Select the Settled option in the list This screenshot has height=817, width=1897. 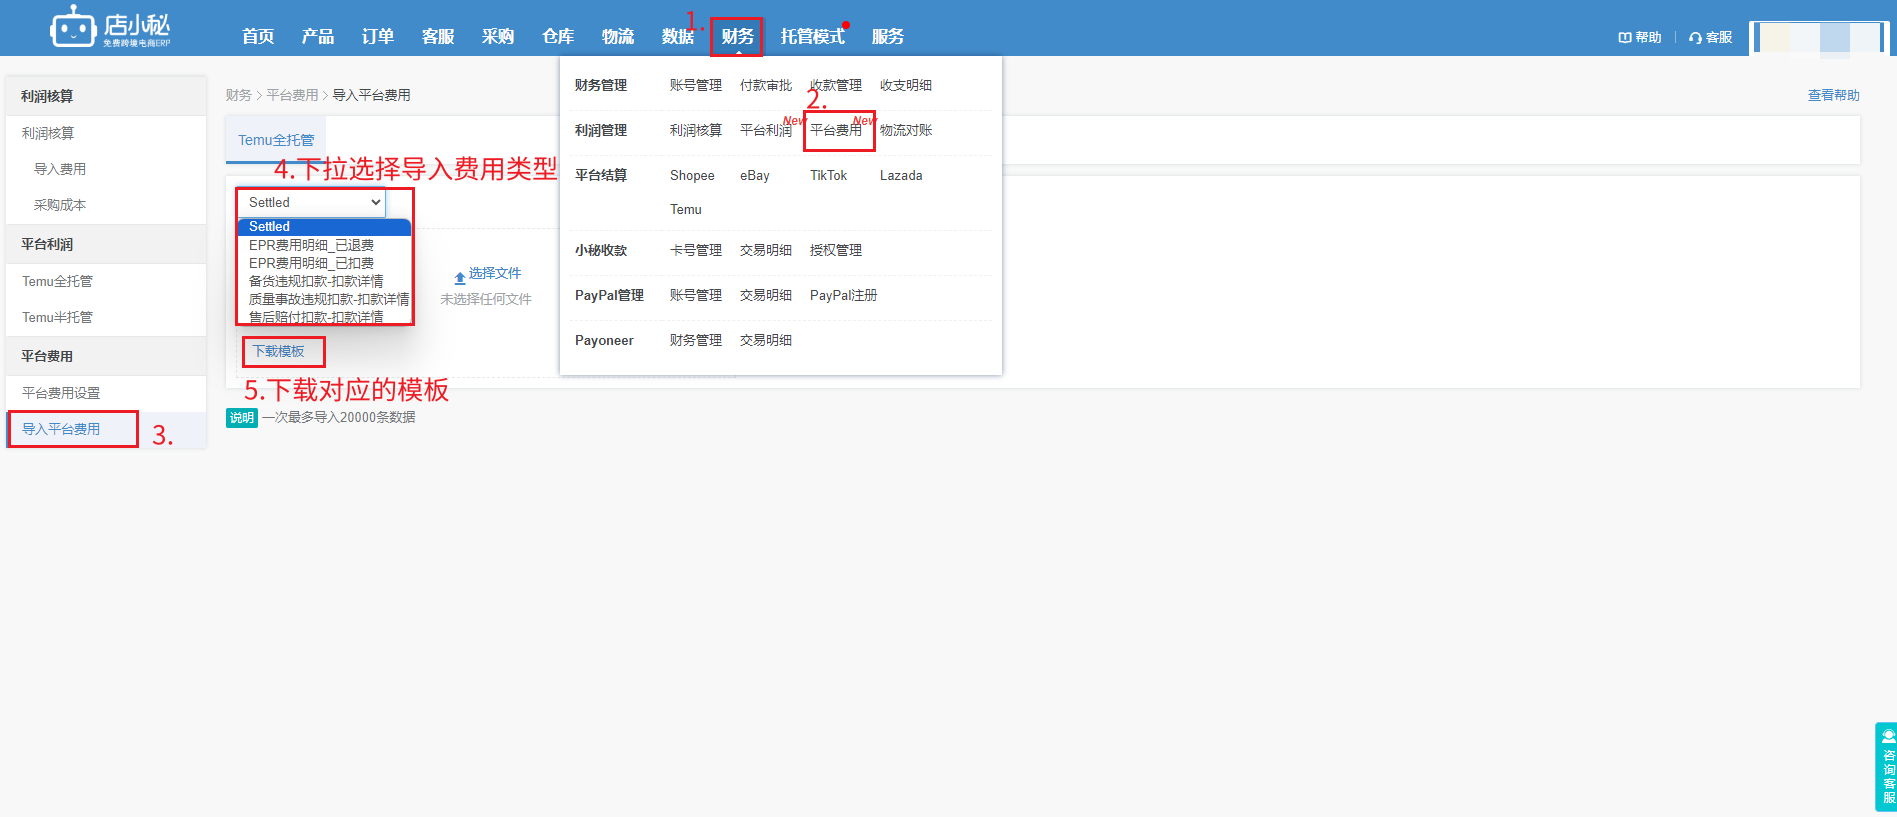(x=324, y=227)
